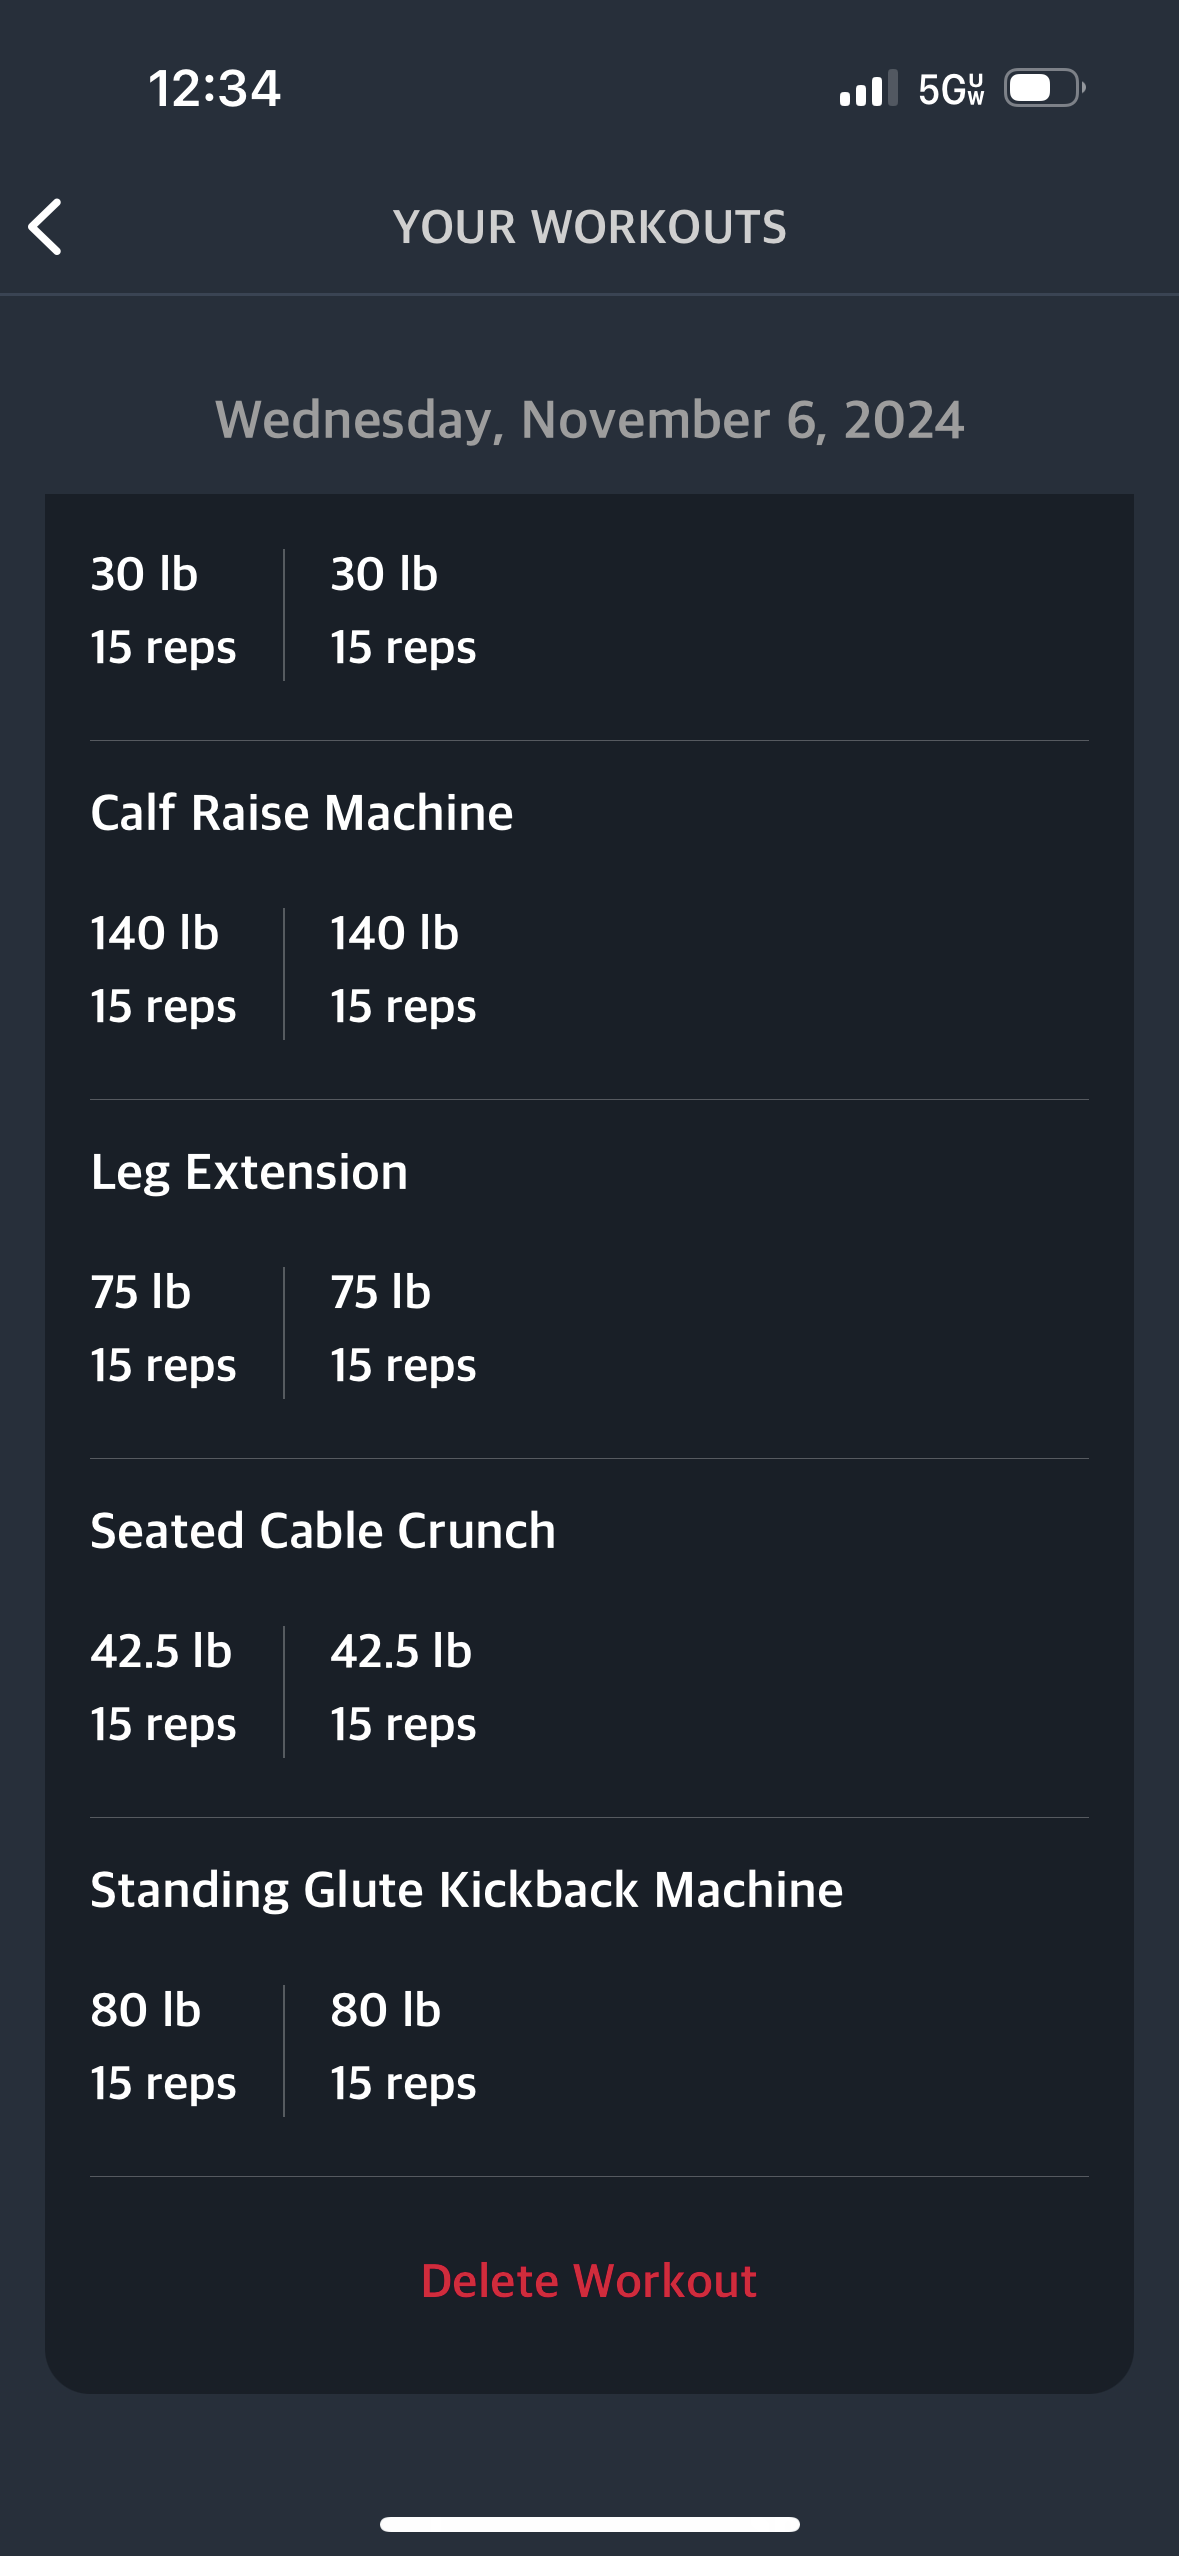Tap the home indicator bar at bottom
Image resolution: width=1179 pixels, height=2556 pixels.
pos(590,2524)
